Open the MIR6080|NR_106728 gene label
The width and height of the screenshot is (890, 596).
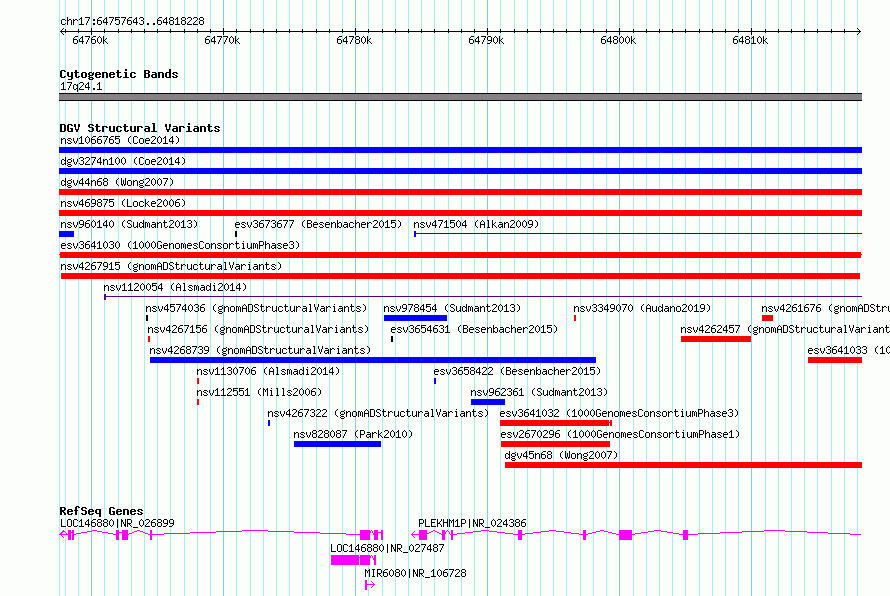coord(415,573)
